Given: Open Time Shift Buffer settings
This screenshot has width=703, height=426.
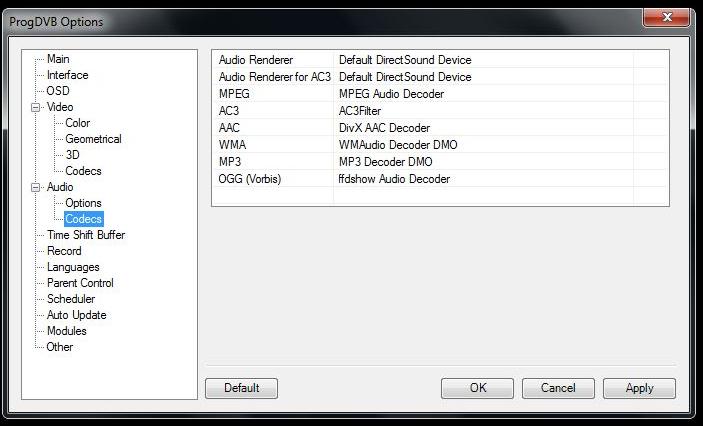Looking at the screenshot, I should (85, 235).
